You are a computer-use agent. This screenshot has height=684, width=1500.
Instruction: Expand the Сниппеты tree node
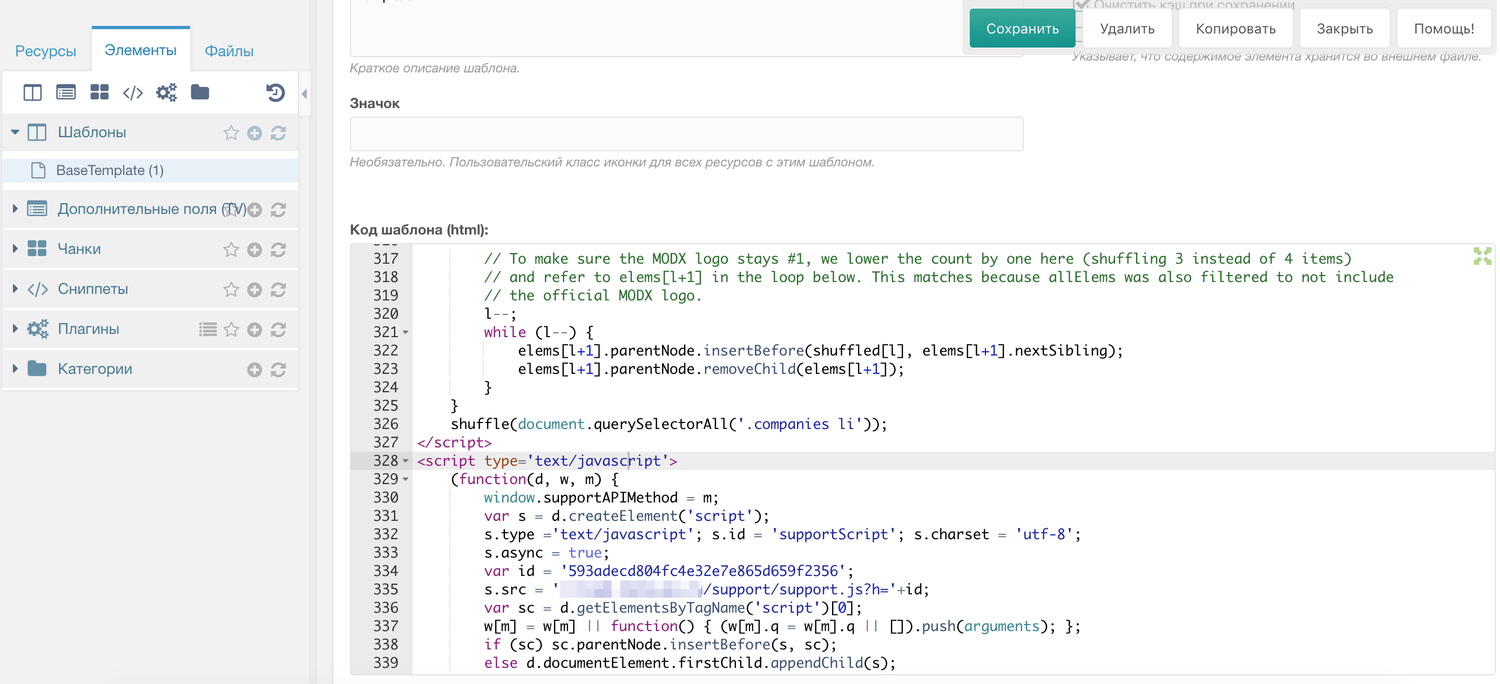point(15,289)
